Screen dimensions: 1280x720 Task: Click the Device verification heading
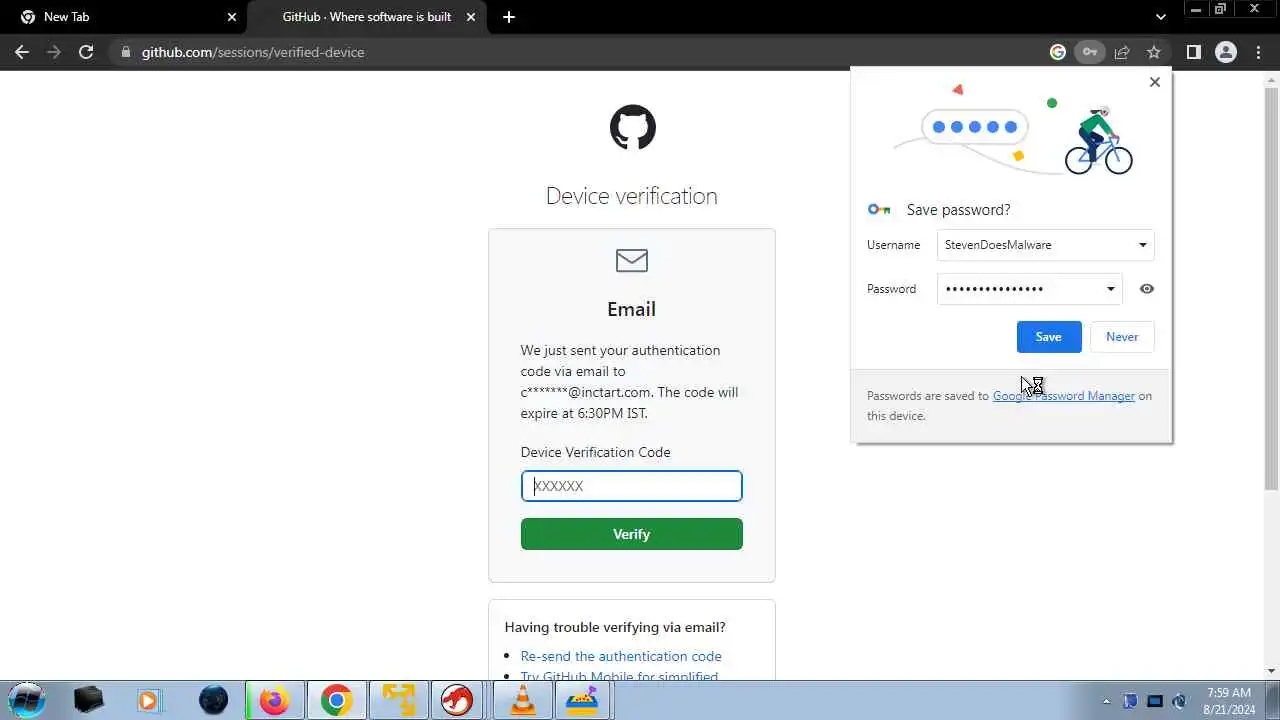click(632, 196)
